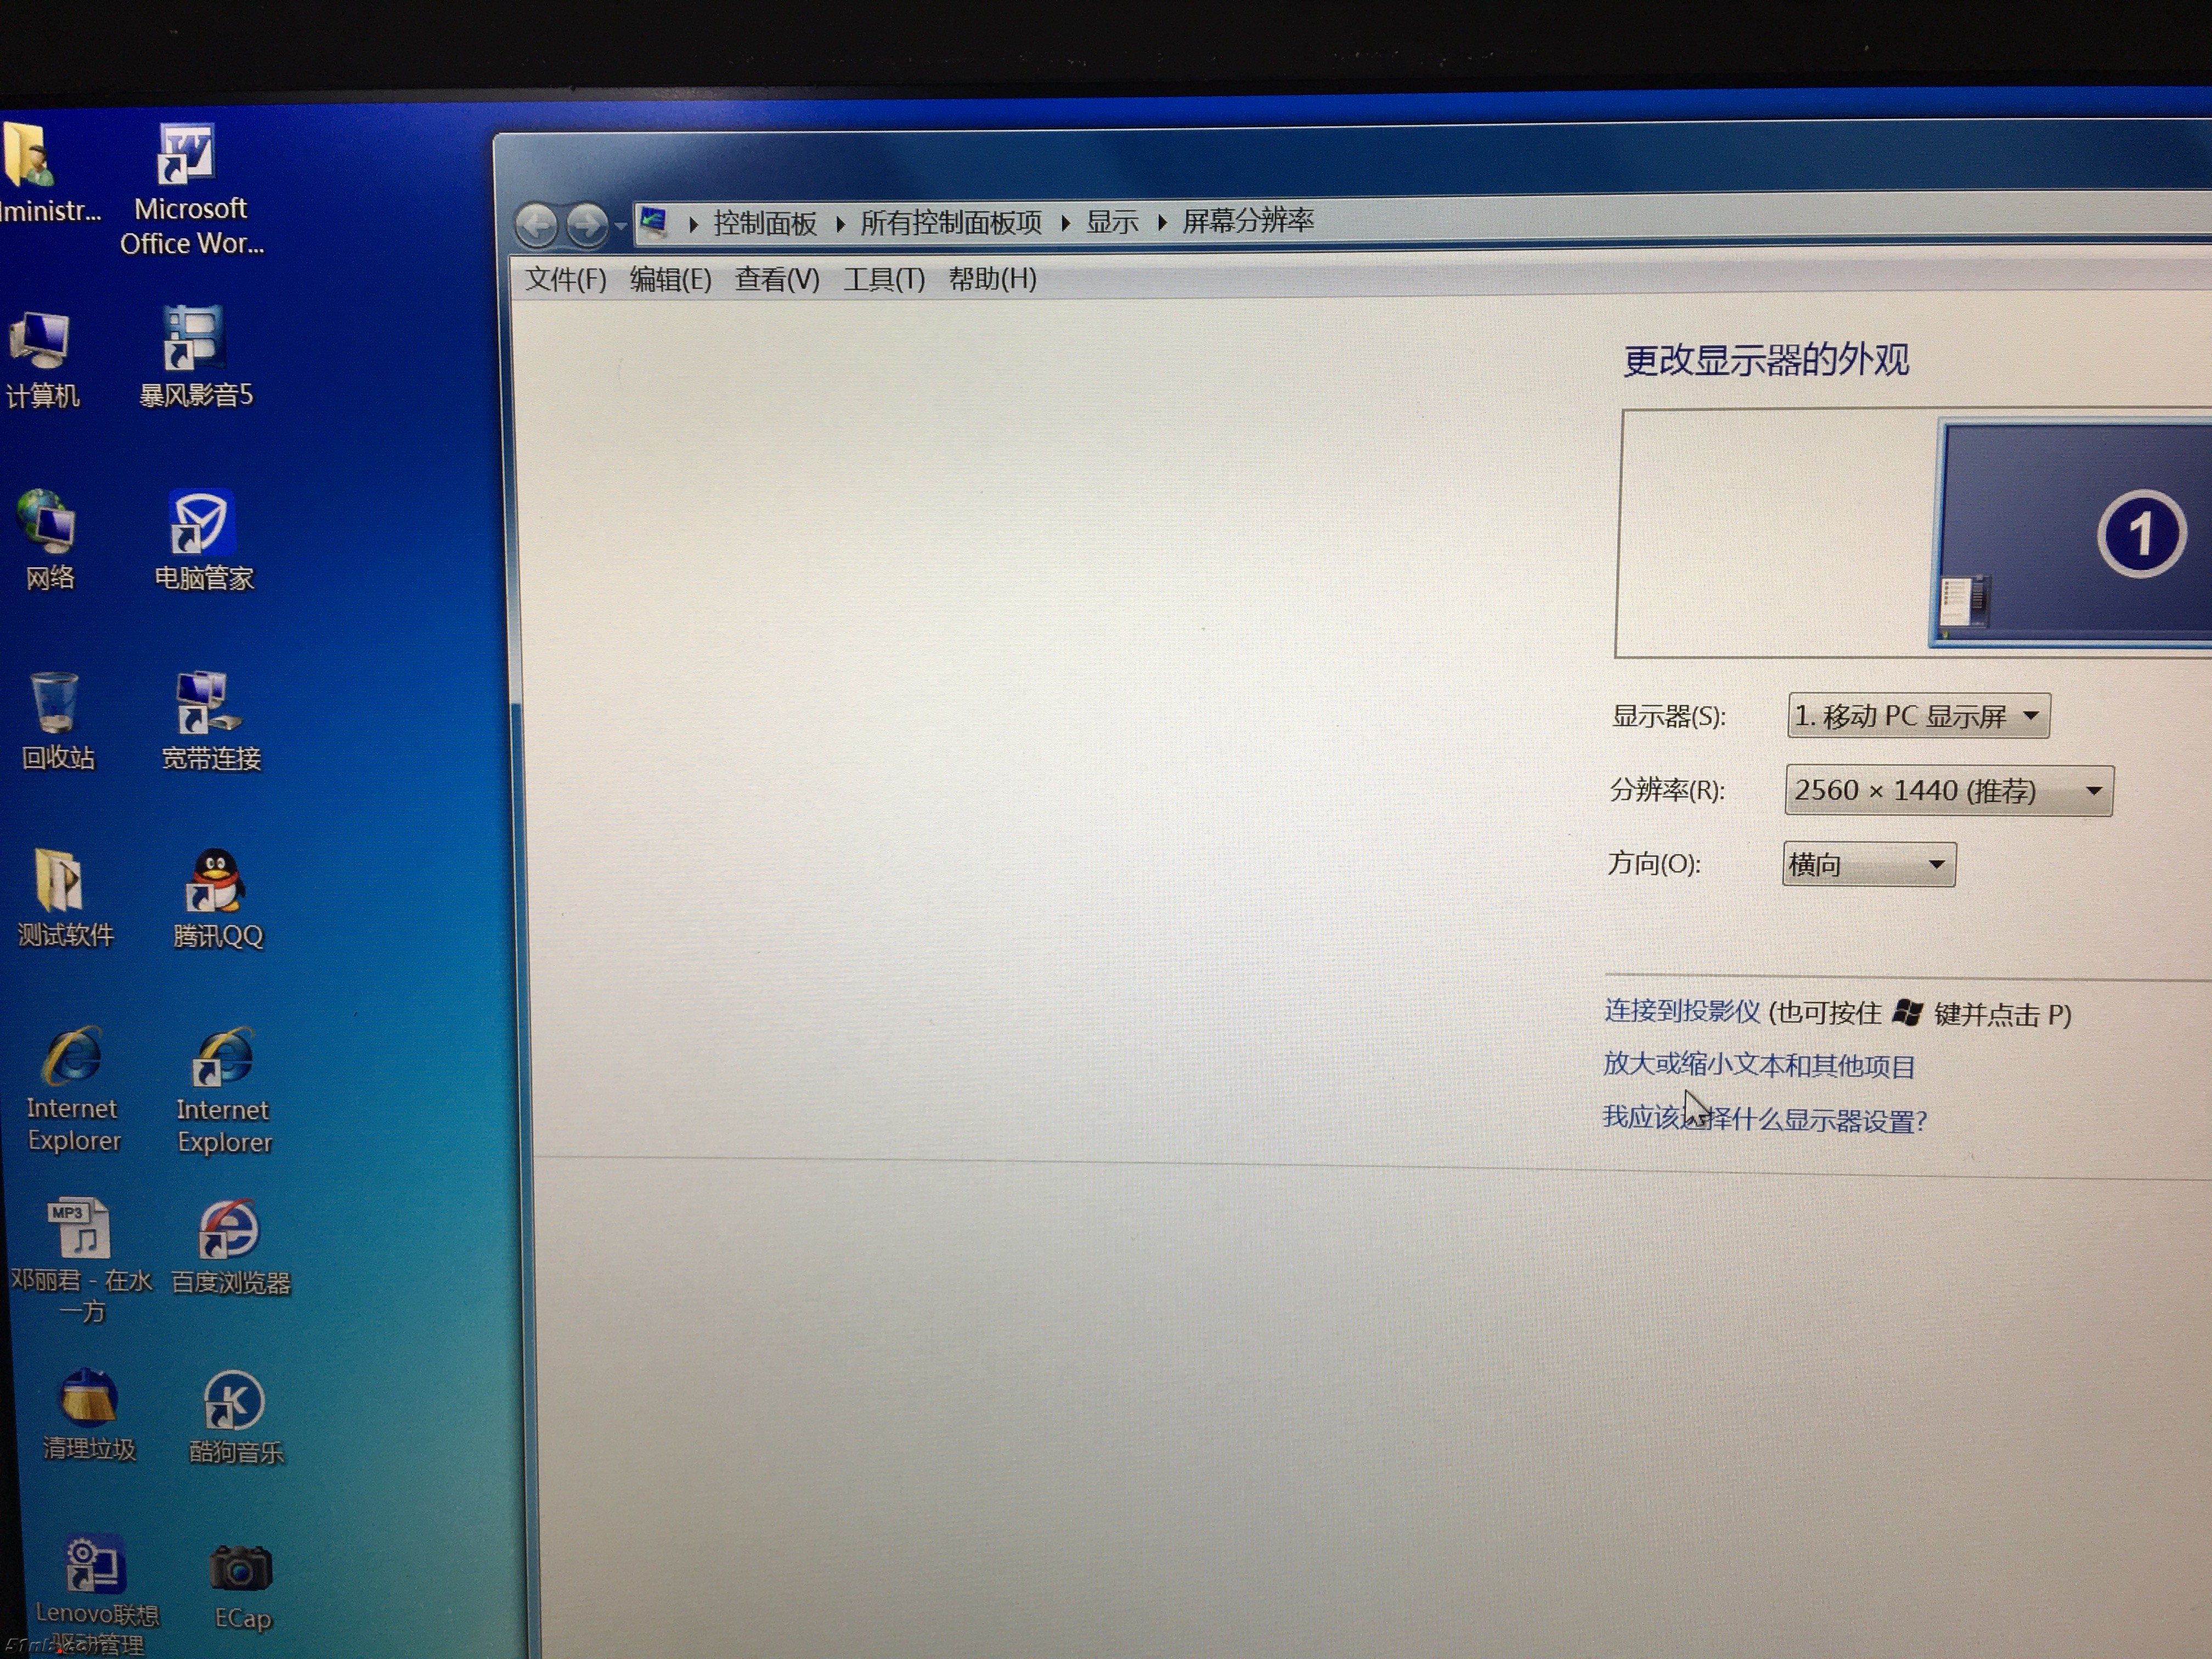
Task: Click the 放大或缩小文本和其他项目 link
Action: pyautogui.click(x=1758, y=1065)
